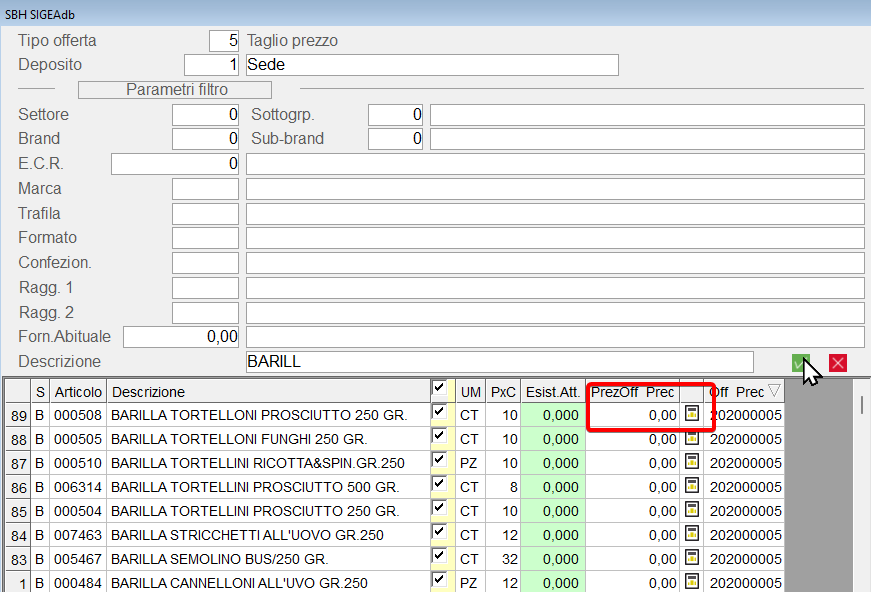Focus the Deposito number field

coord(212,64)
